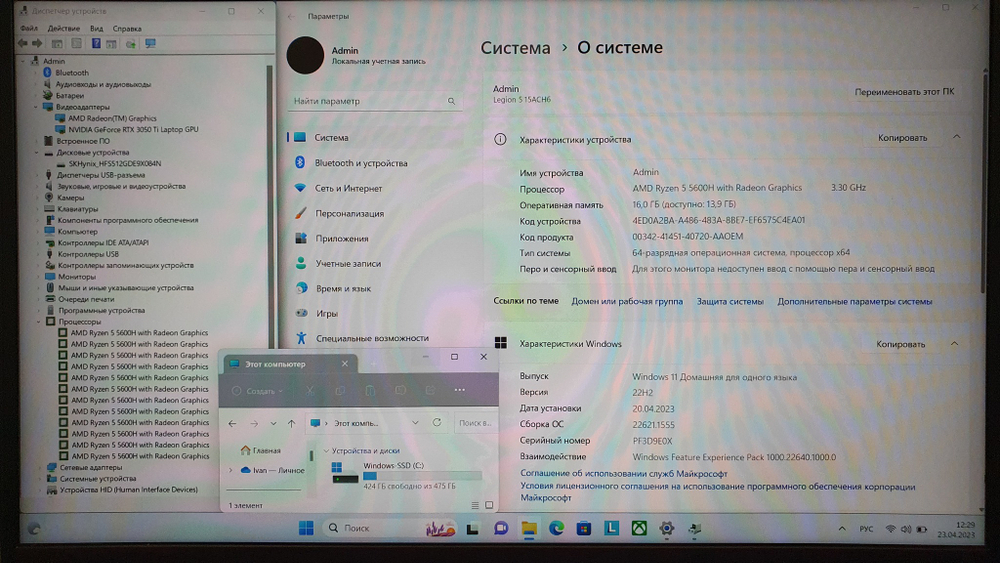
Task: Open Сеть и Интернет settings
Action: tap(348, 189)
